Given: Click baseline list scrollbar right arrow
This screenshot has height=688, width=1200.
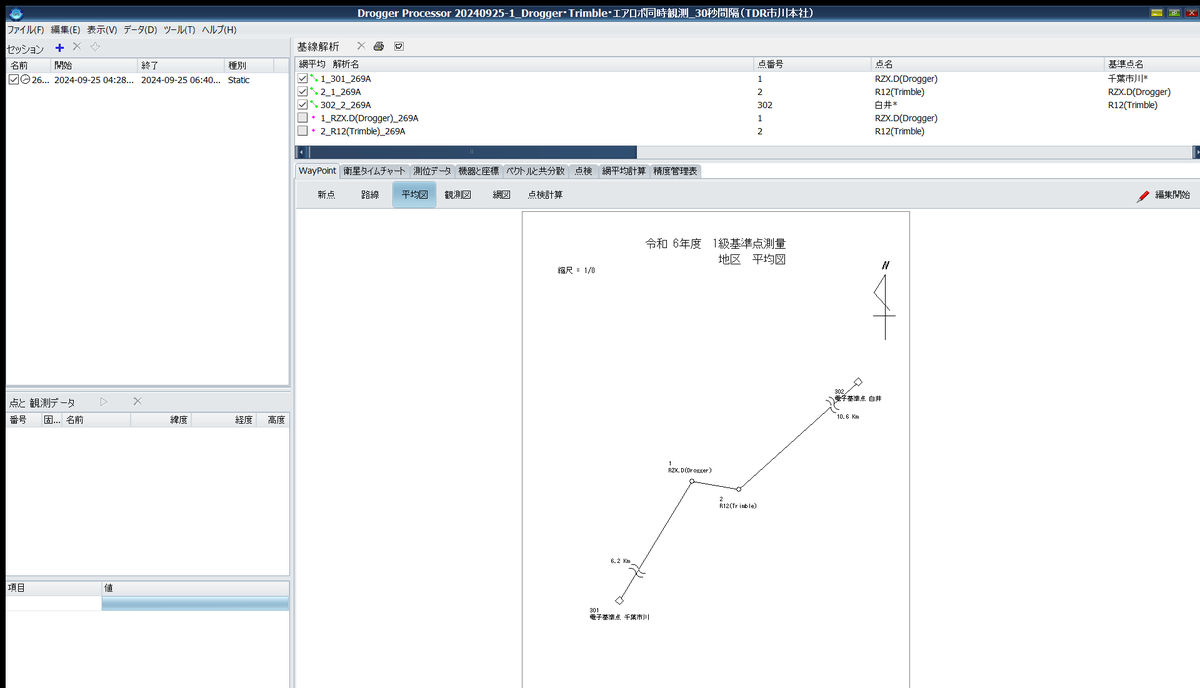Looking at the screenshot, I should tap(1196, 152).
